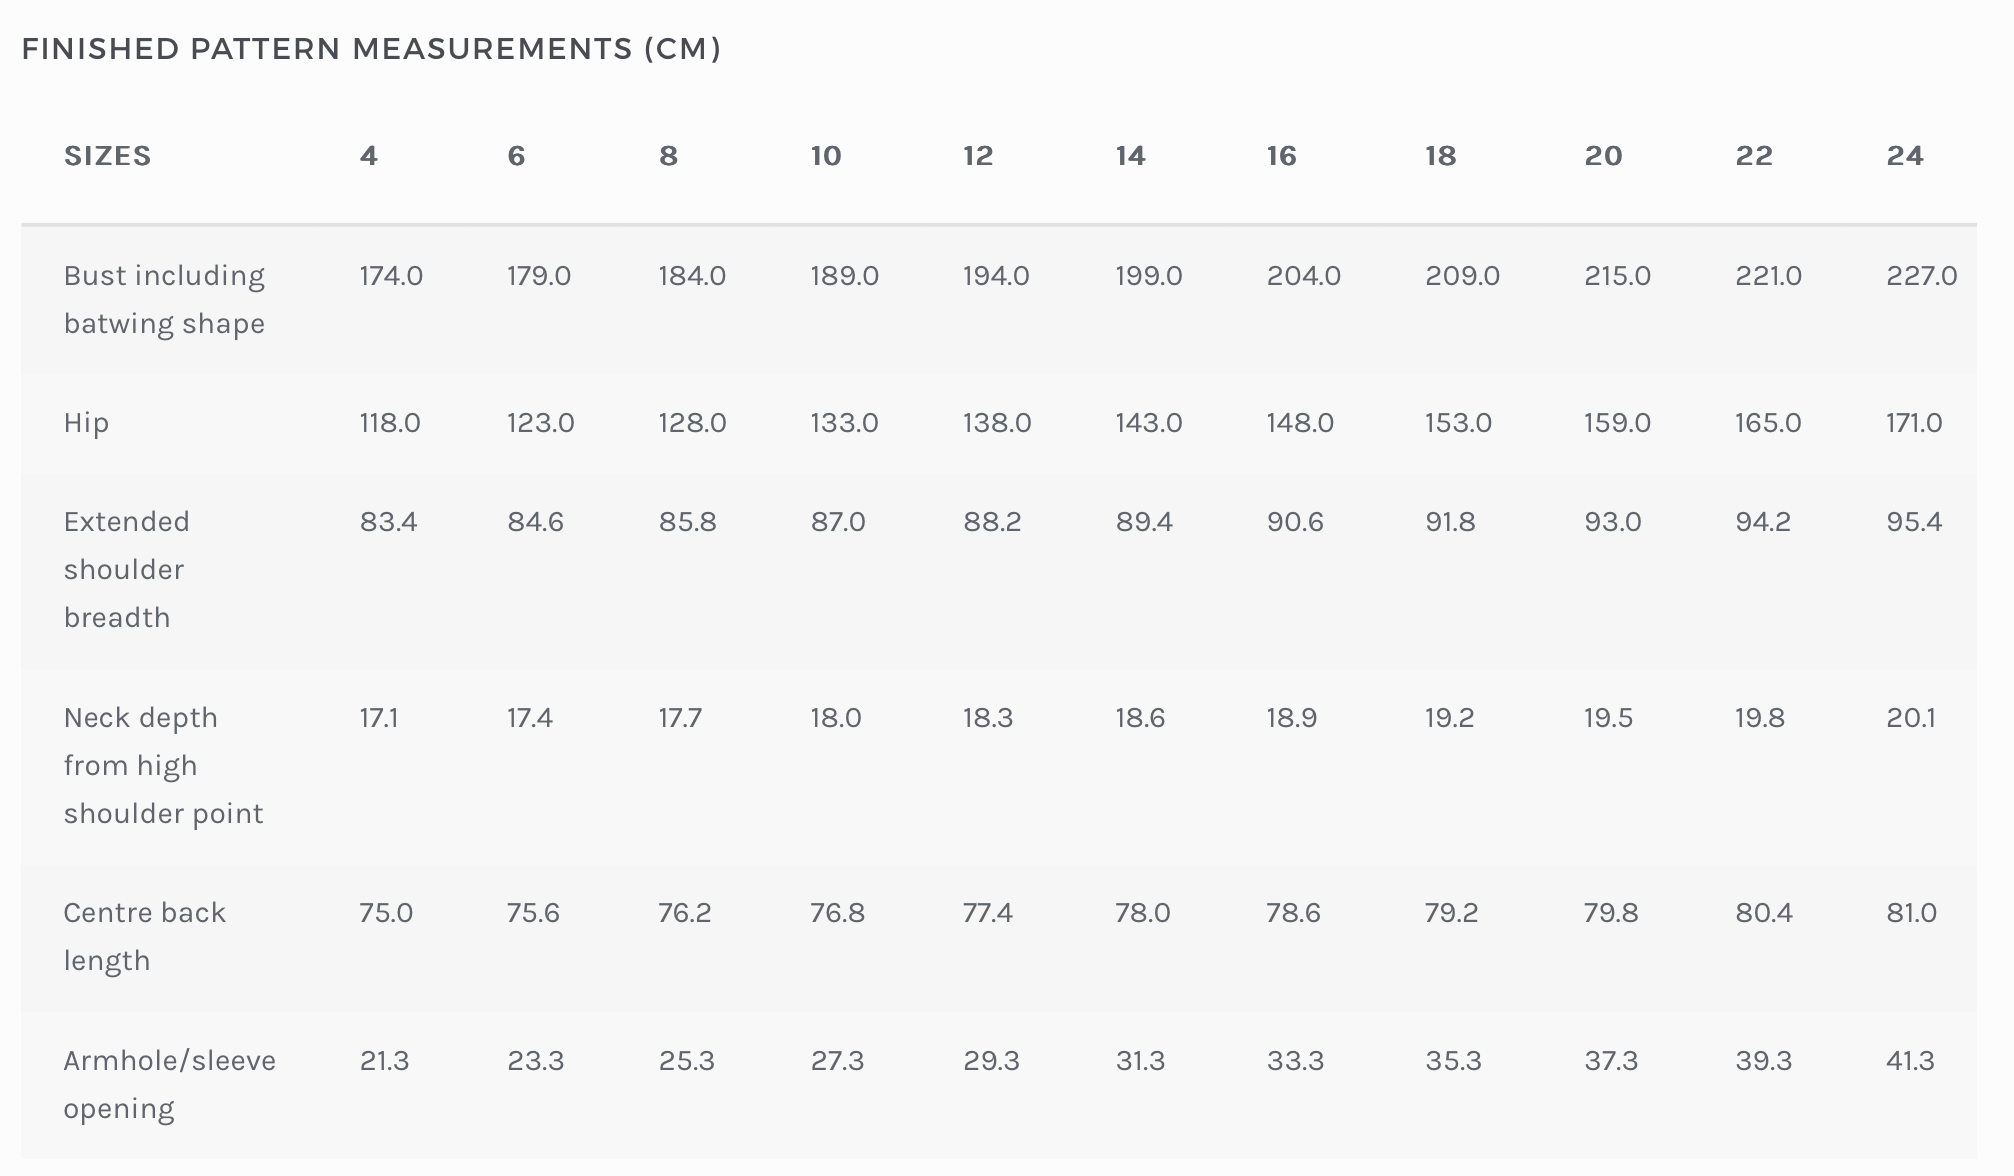Screen dimensions: 2014x1176
Task: Select the SIZES column header
Action: click(108, 156)
